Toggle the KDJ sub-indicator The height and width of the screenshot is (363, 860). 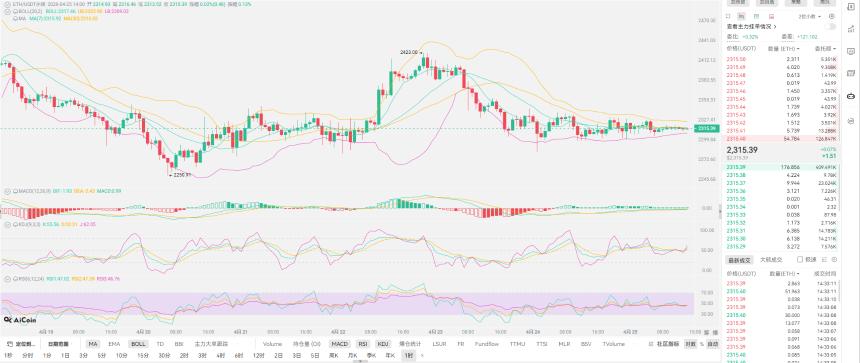383,344
